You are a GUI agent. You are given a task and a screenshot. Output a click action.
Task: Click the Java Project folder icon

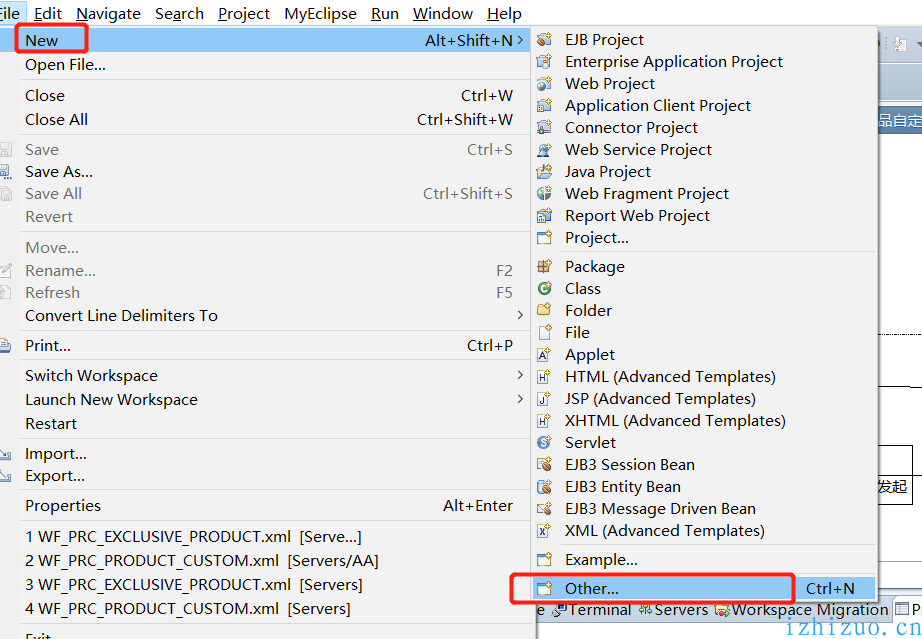[x=544, y=172]
